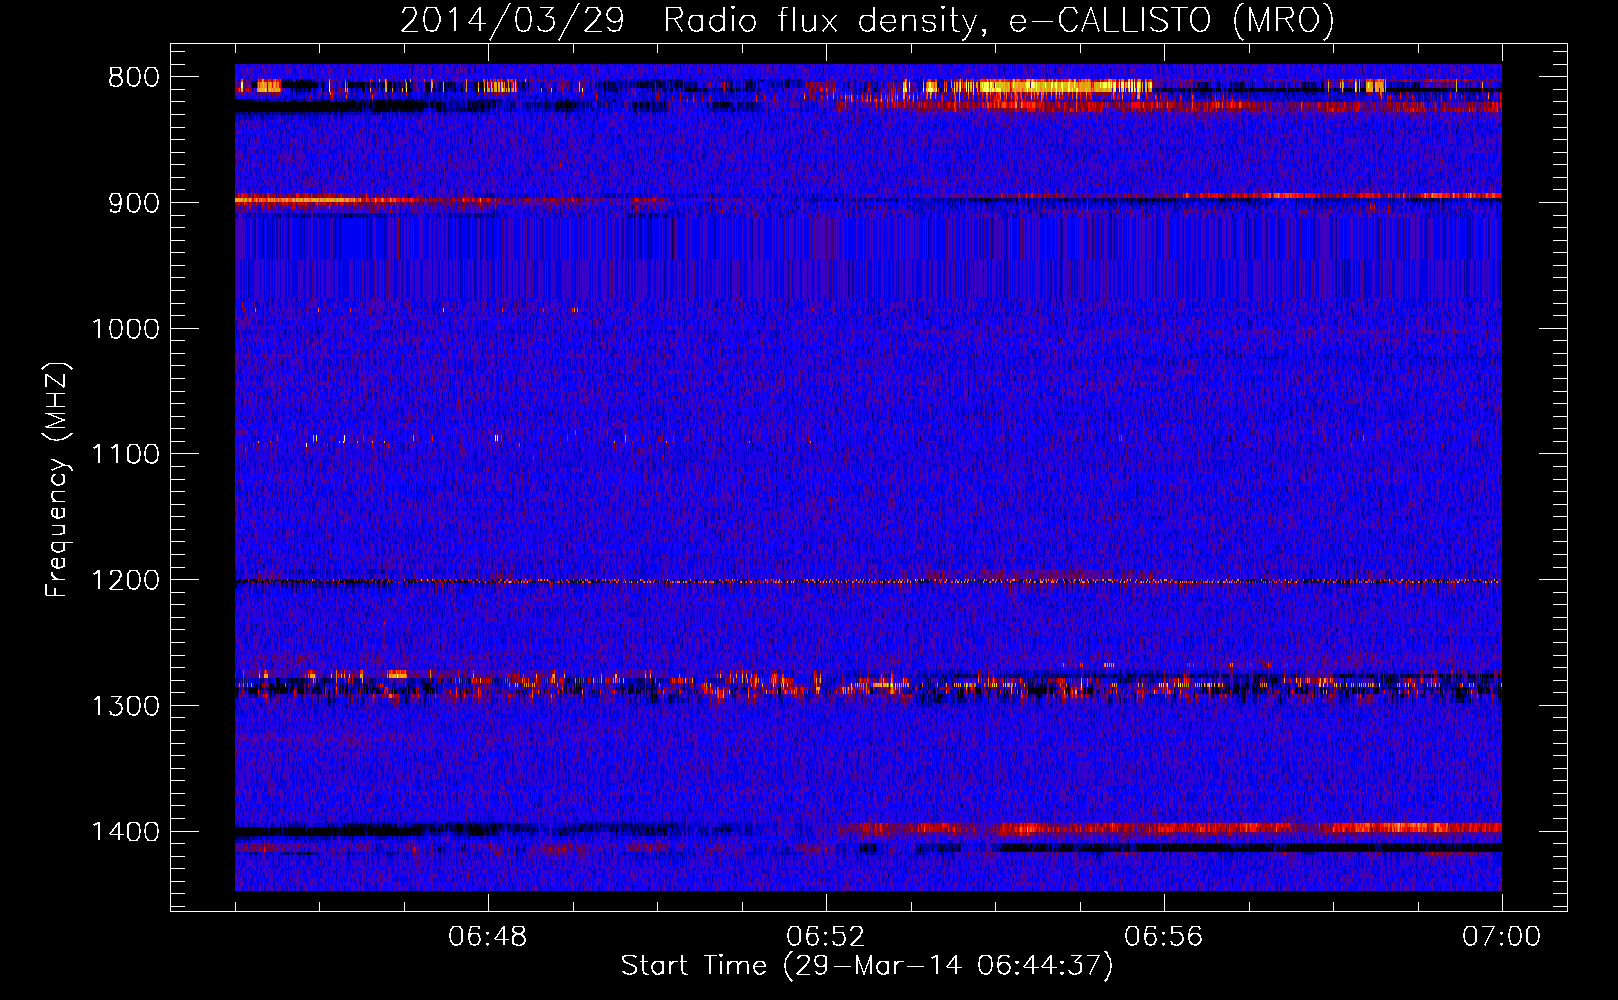
Task: Click the 1100 frequency tick label
Action: [x=125, y=455]
